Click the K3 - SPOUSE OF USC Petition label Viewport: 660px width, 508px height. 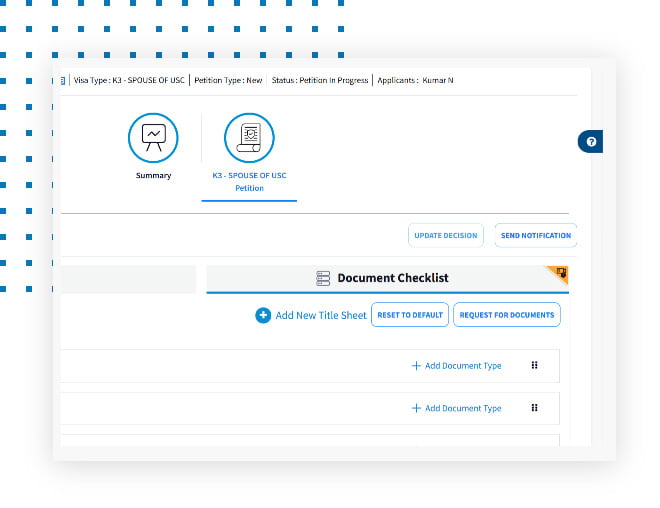pyautogui.click(x=249, y=182)
